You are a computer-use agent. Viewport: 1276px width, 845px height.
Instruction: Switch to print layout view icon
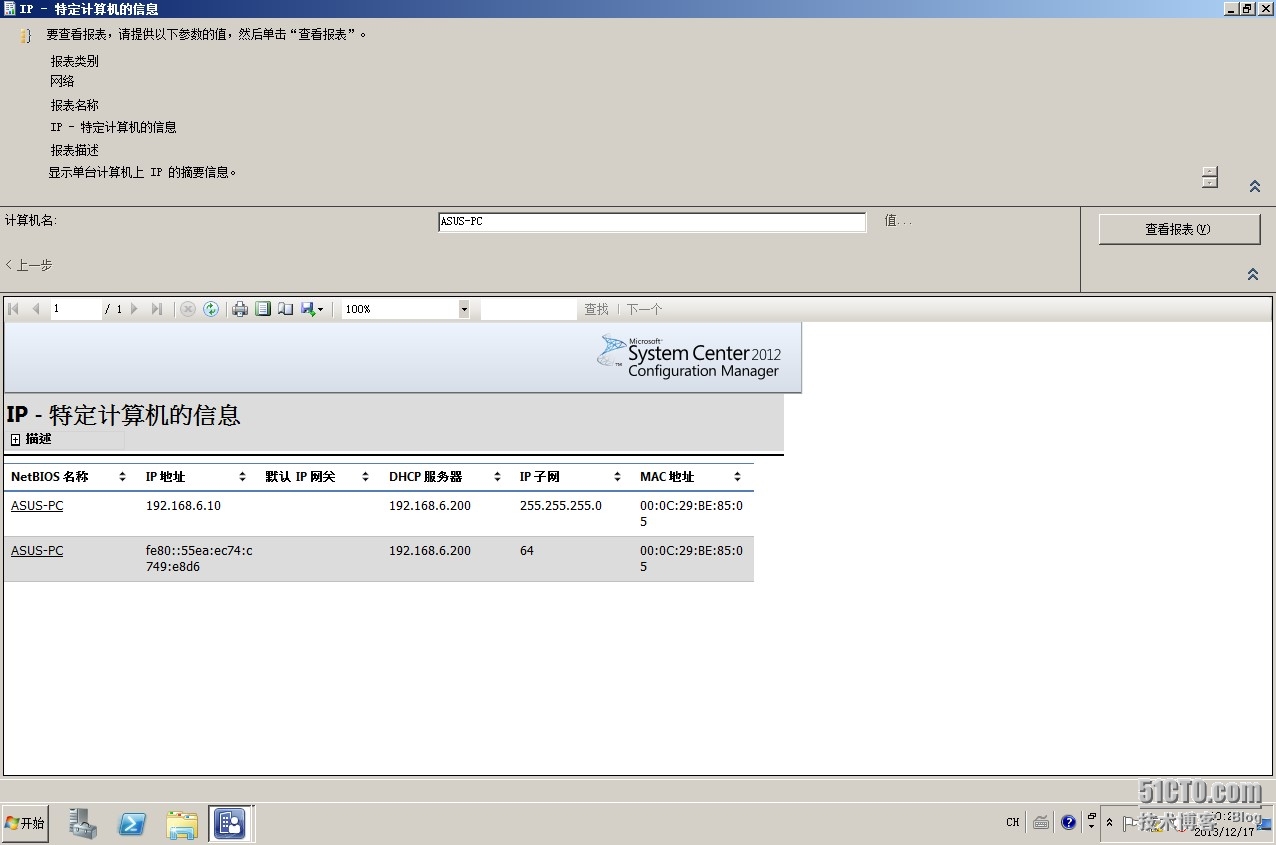tap(263, 309)
